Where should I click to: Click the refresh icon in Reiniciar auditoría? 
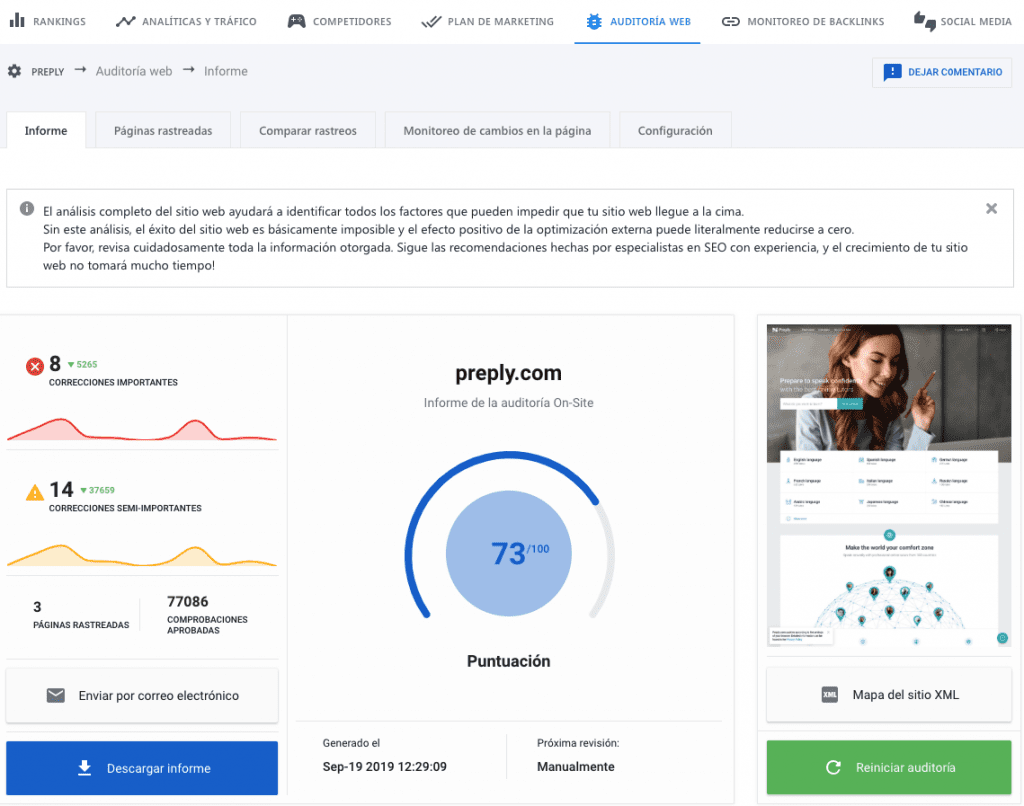[833, 767]
